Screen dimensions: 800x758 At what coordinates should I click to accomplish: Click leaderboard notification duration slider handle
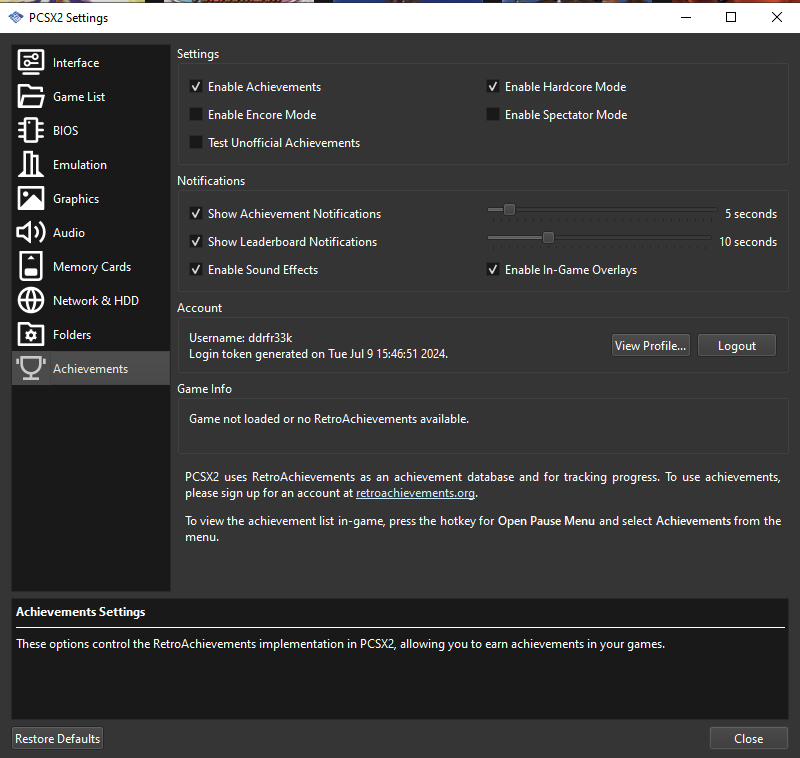pyautogui.click(x=548, y=237)
